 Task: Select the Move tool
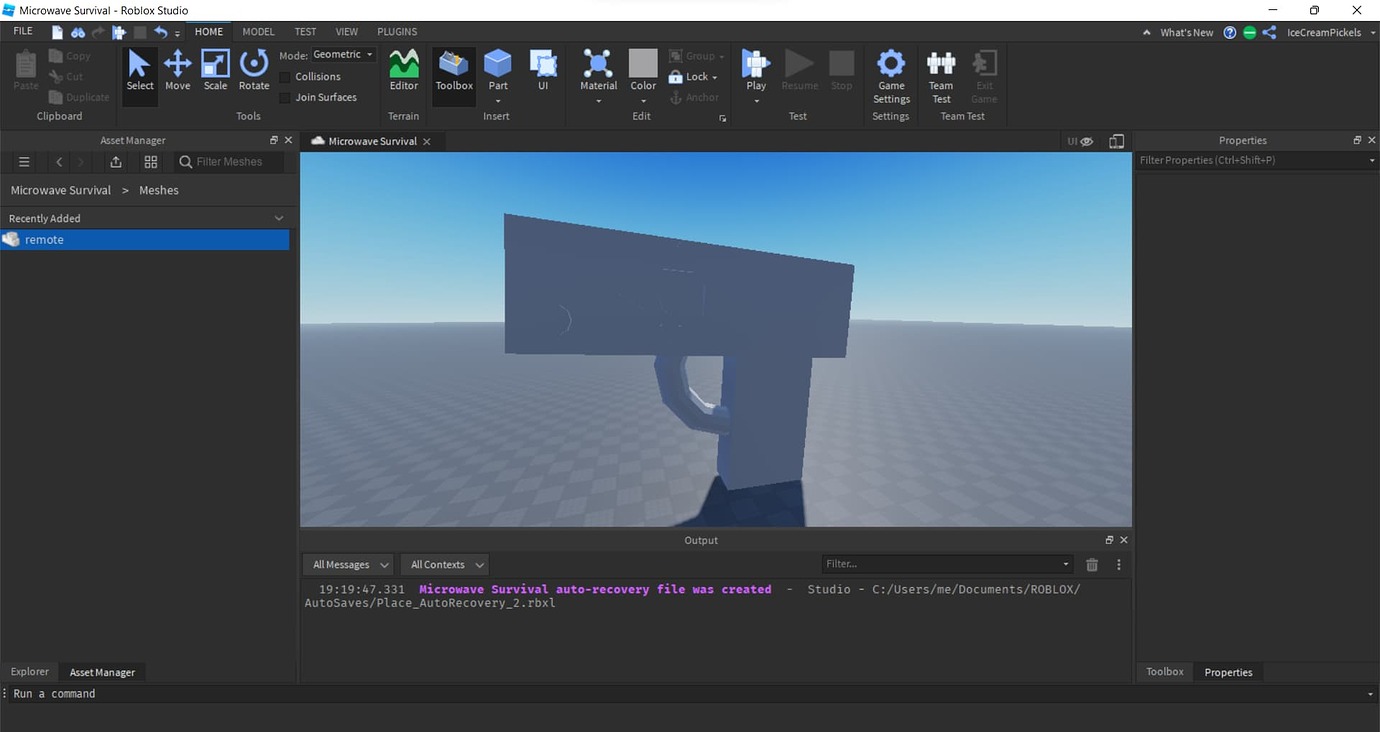coord(177,70)
